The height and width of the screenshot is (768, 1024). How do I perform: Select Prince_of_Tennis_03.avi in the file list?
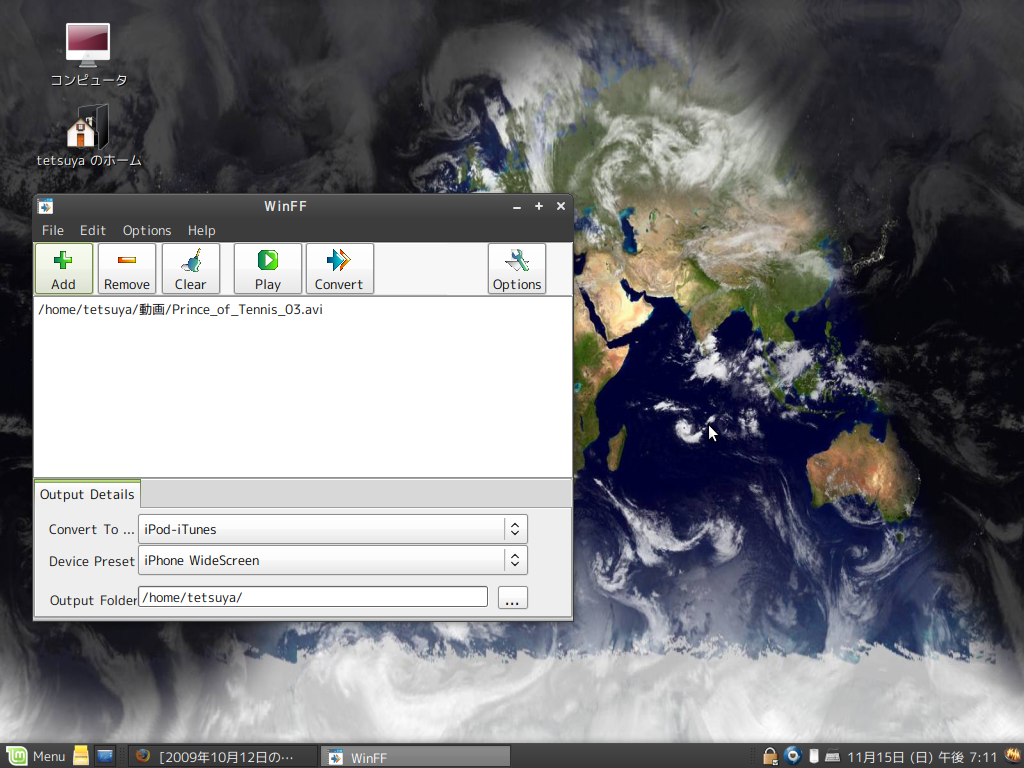(180, 310)
